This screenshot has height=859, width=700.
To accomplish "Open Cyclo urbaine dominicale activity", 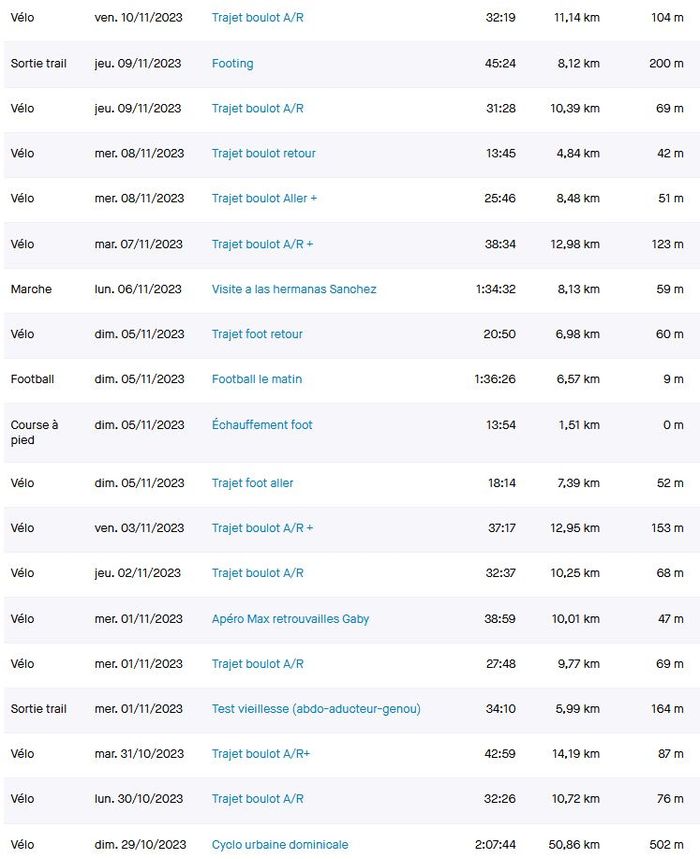I will pyautogui.click(x=280, y=845).
